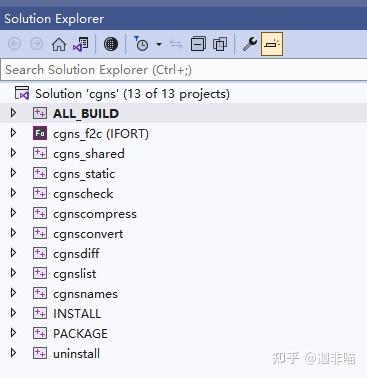Toggle the highlighted Preview Selected Items button

(x=272, y=44)
